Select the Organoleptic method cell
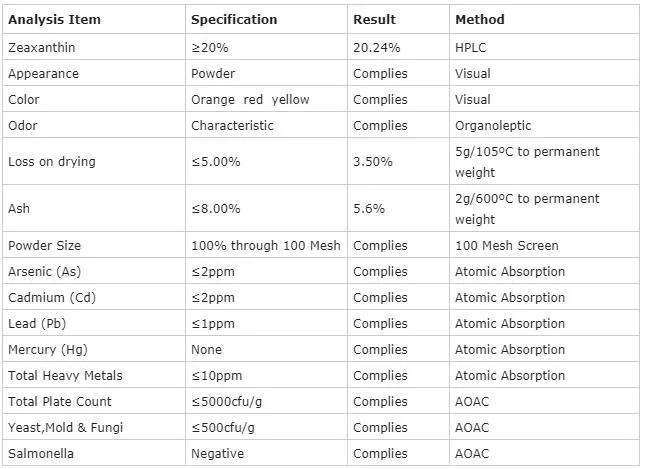This screenshot has width=645, height=469. [x=493, y=125]
